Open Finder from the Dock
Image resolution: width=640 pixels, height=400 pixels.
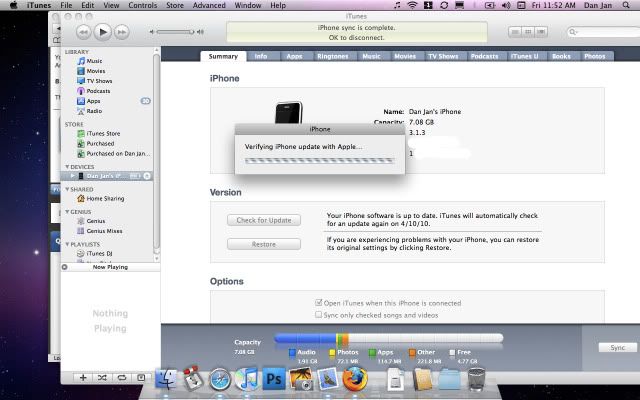coord(166,379)
